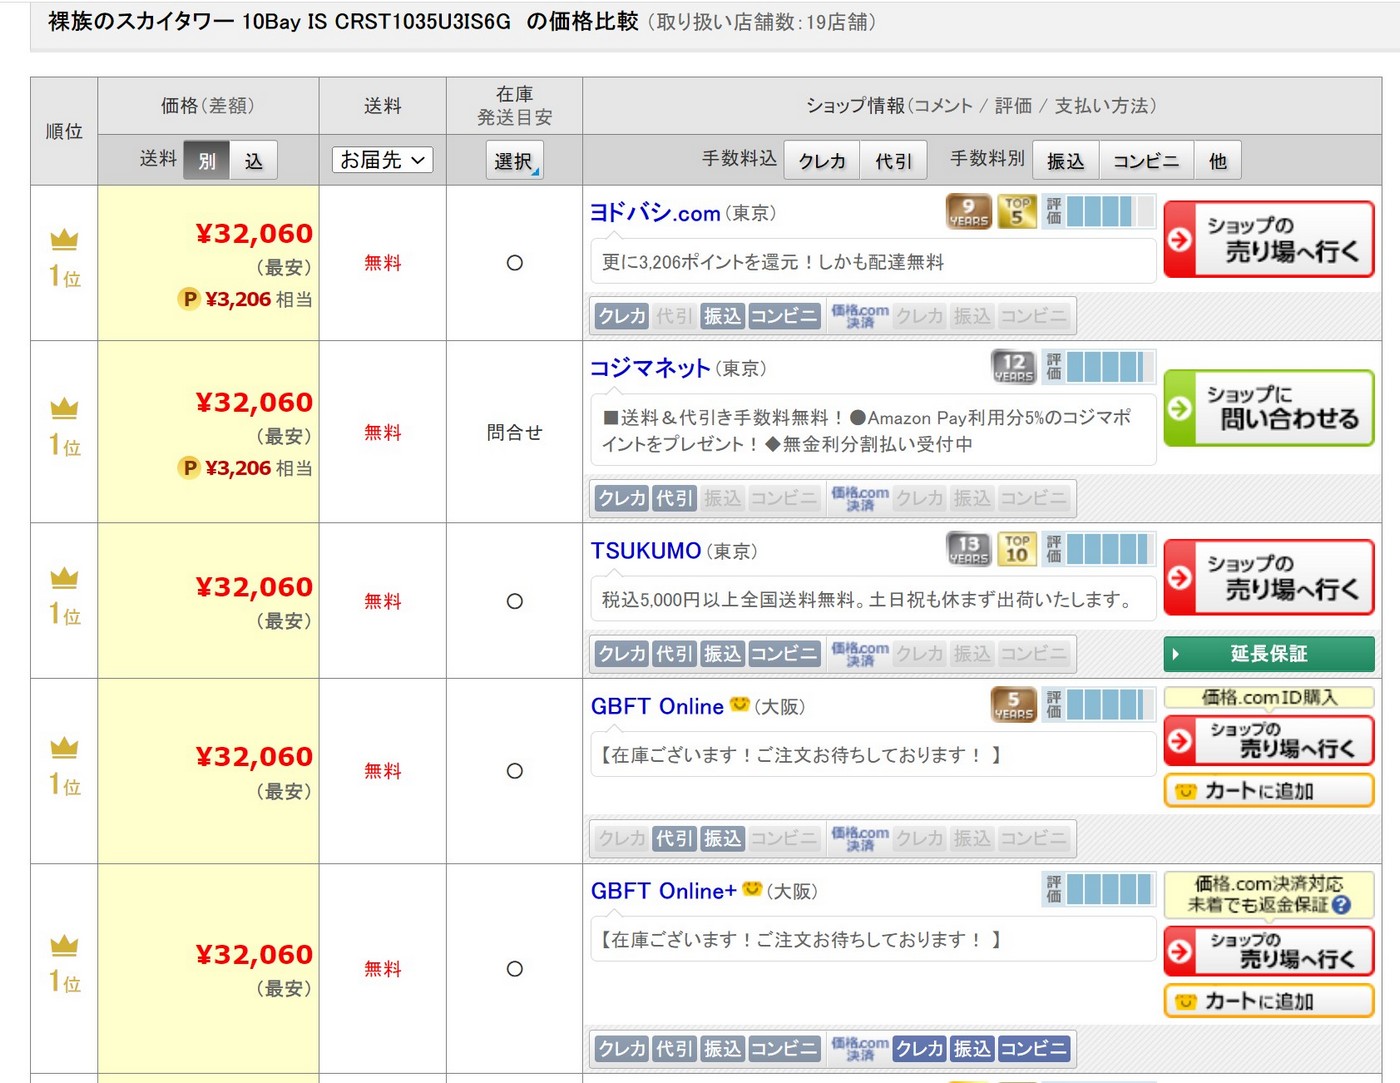Click the 9 YEARS badge for ヨドバシ.com
The width and height of the screenshot is (1400, 1083).
click(x=968, y=212)
